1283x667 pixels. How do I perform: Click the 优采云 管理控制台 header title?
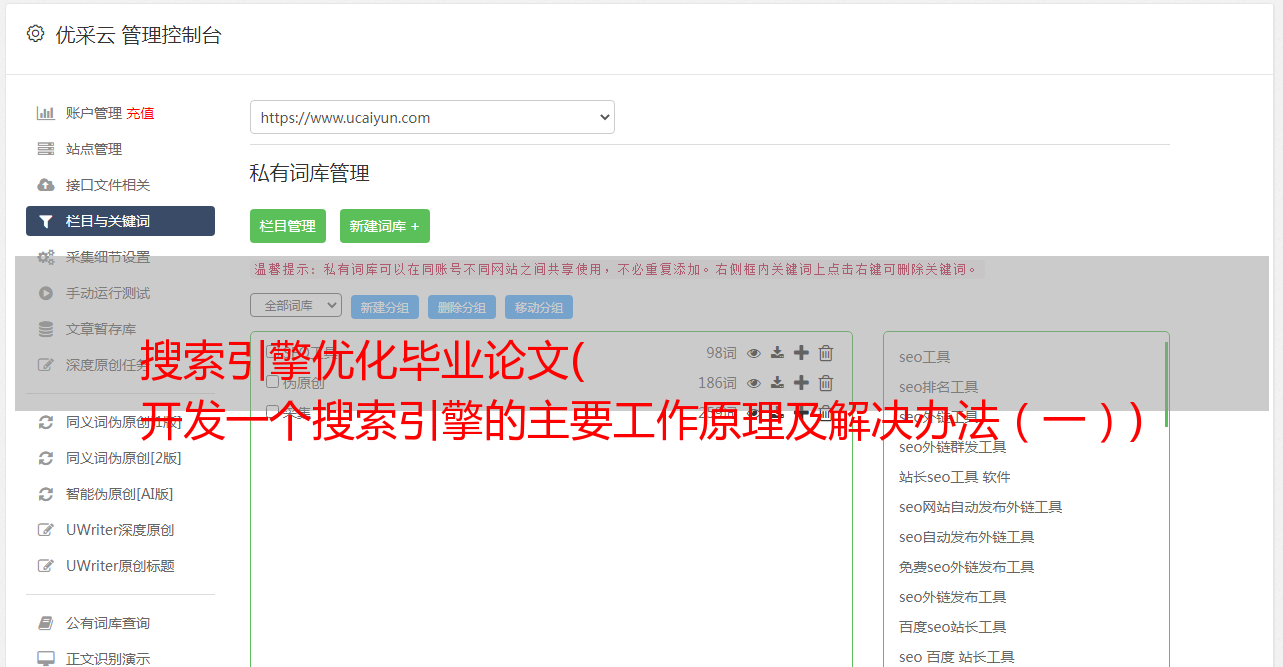(x=138, y=35)
